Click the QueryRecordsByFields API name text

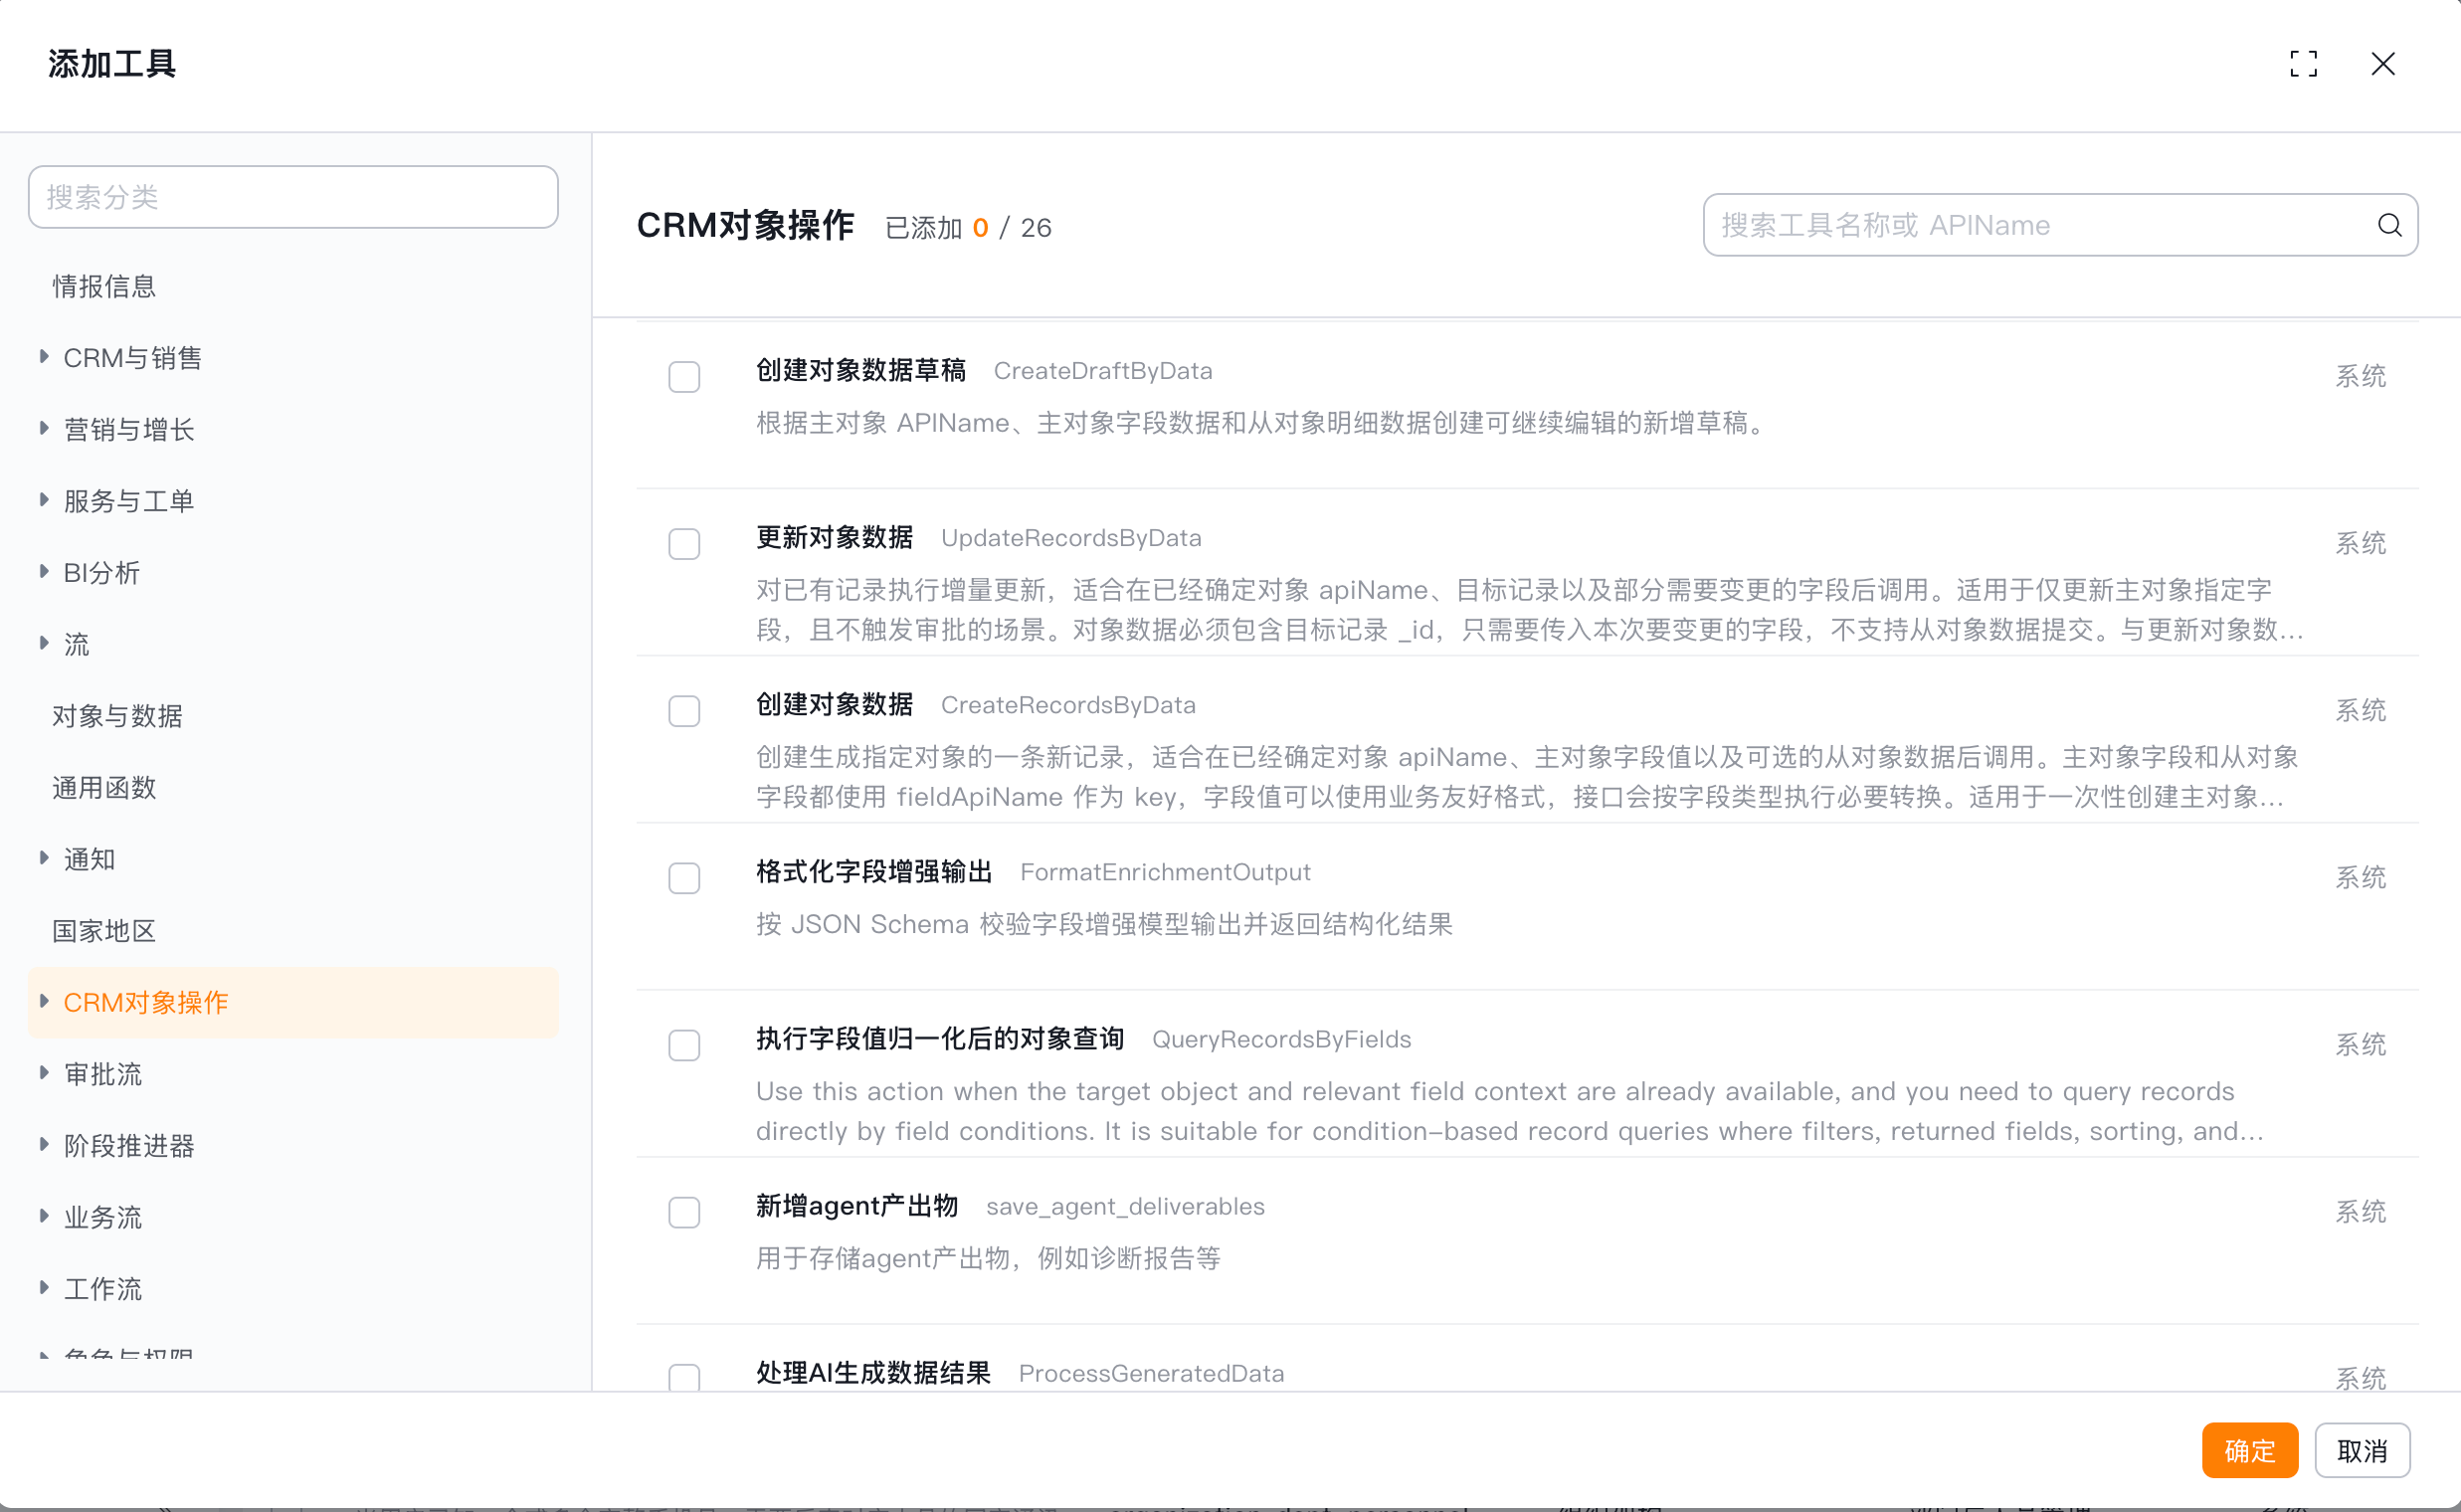pyautogui.click(x=1281, y=1039)
